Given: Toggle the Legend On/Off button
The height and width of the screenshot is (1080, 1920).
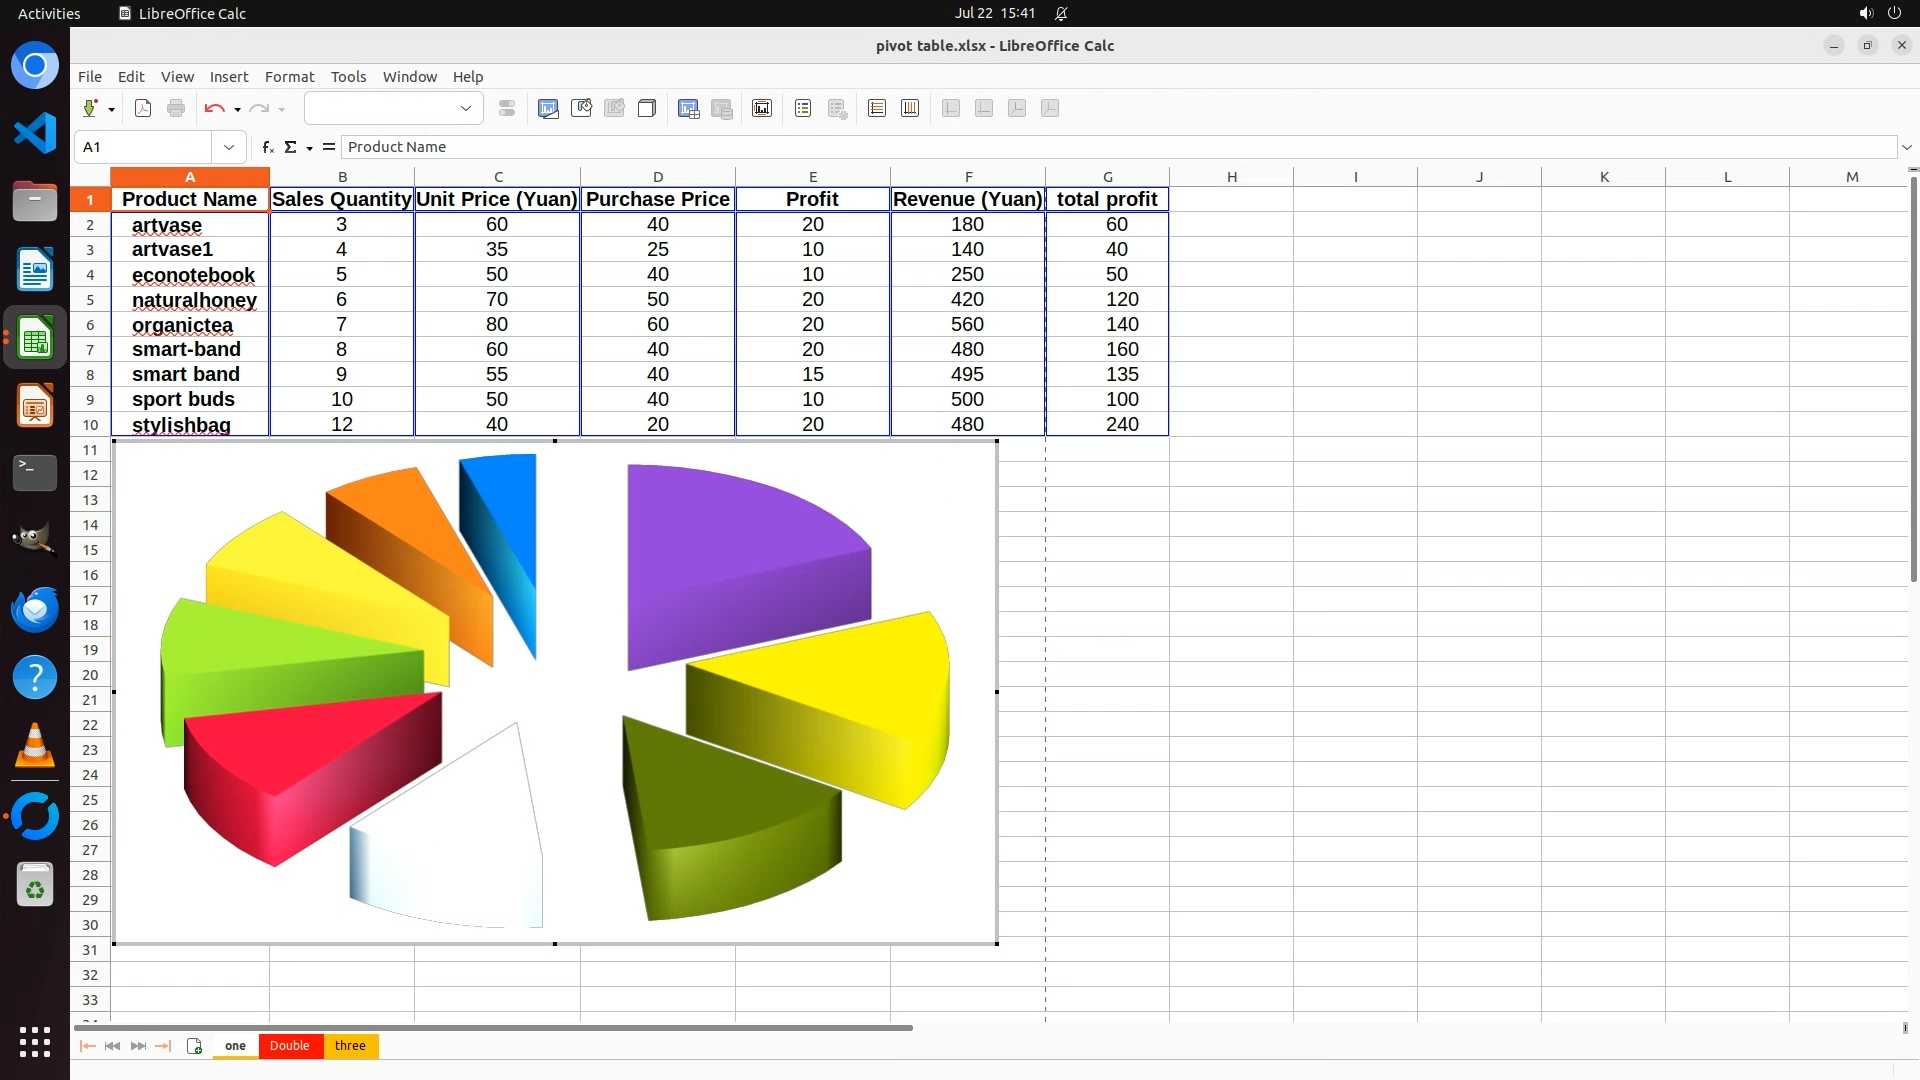Looking at the screenshot, I should [803, 109].
